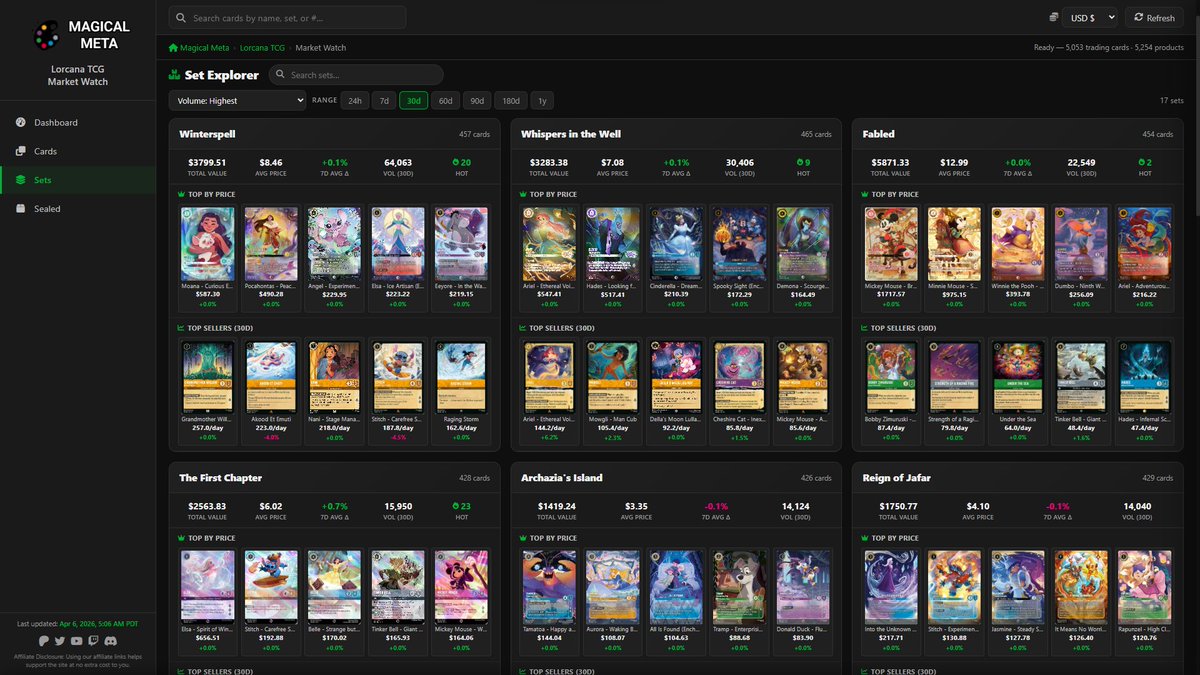
Task: Switch range to 1y
Action: 542,100
